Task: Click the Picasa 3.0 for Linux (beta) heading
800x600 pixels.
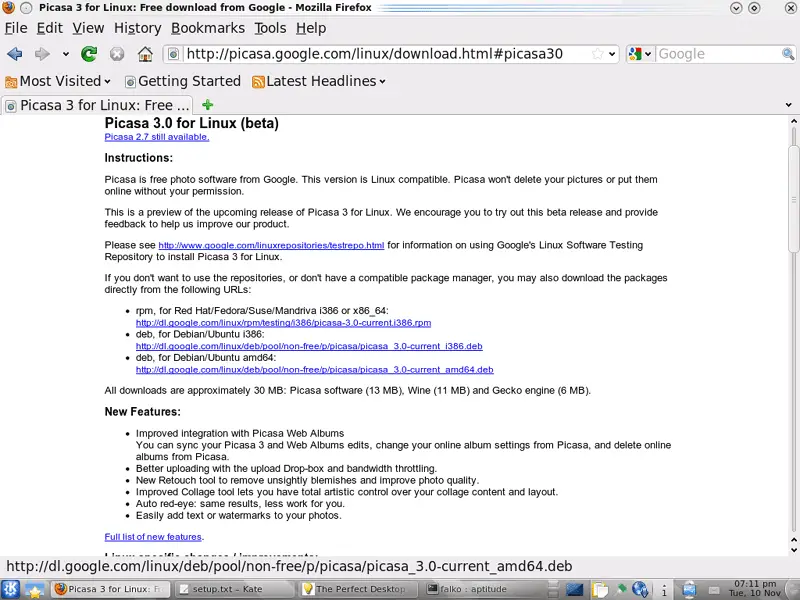Action: click(192, 123)
